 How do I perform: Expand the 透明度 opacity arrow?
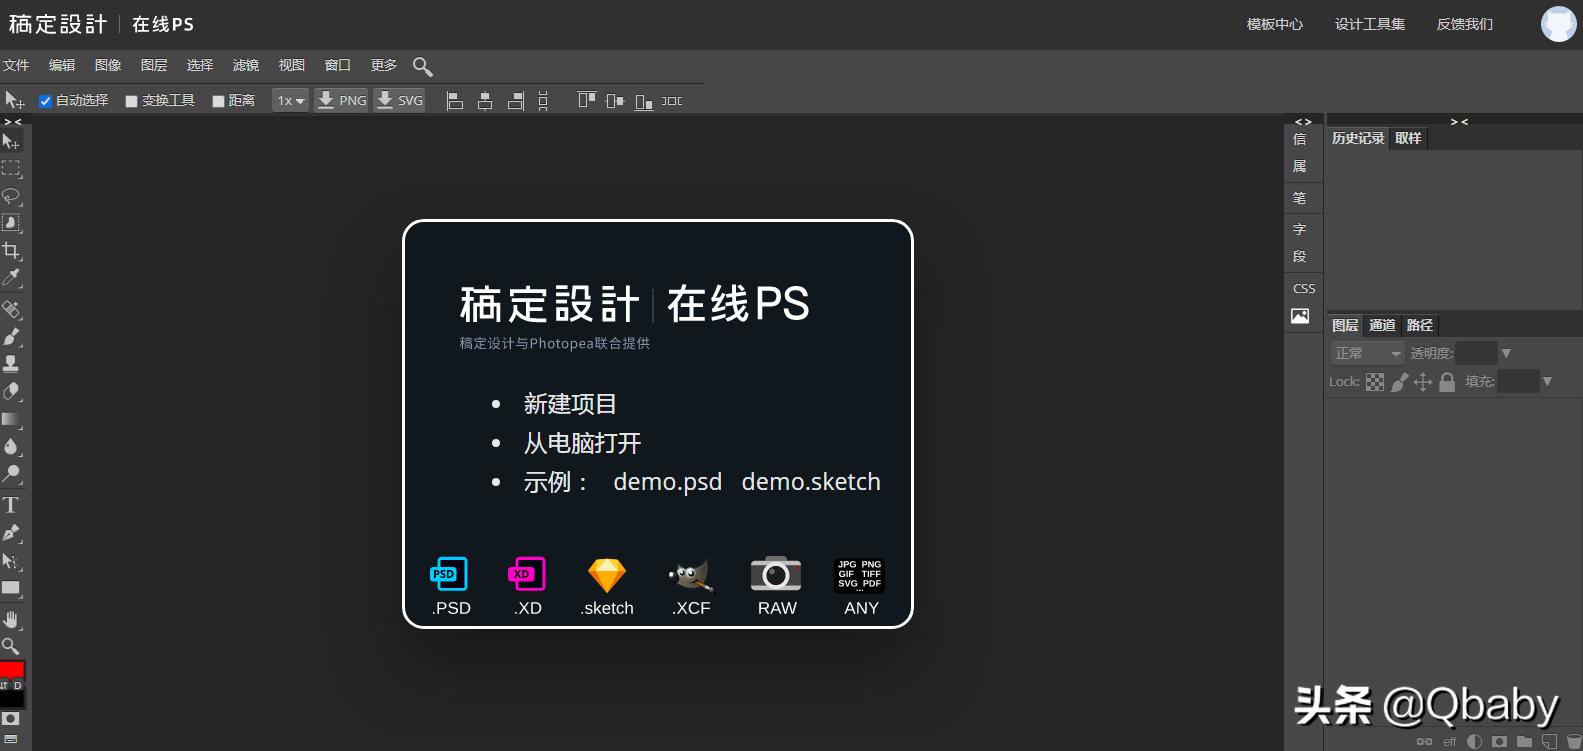pos(1506,353)
